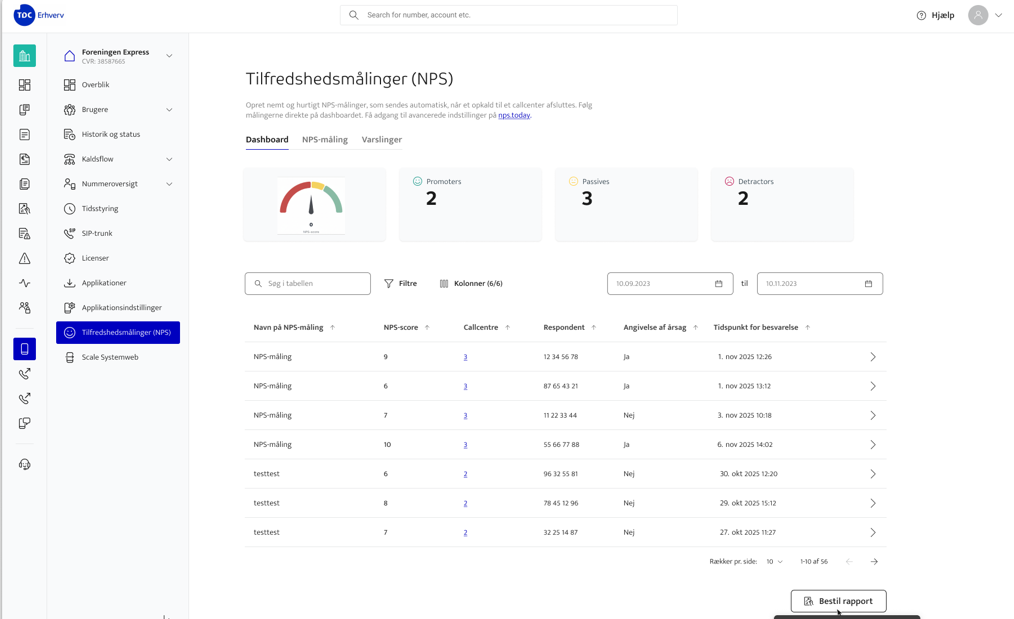The height and width of the screenshot is (619, 1014).
Task: Open row details arrow for 29. okt 2025 15:12
Action: 873,503
